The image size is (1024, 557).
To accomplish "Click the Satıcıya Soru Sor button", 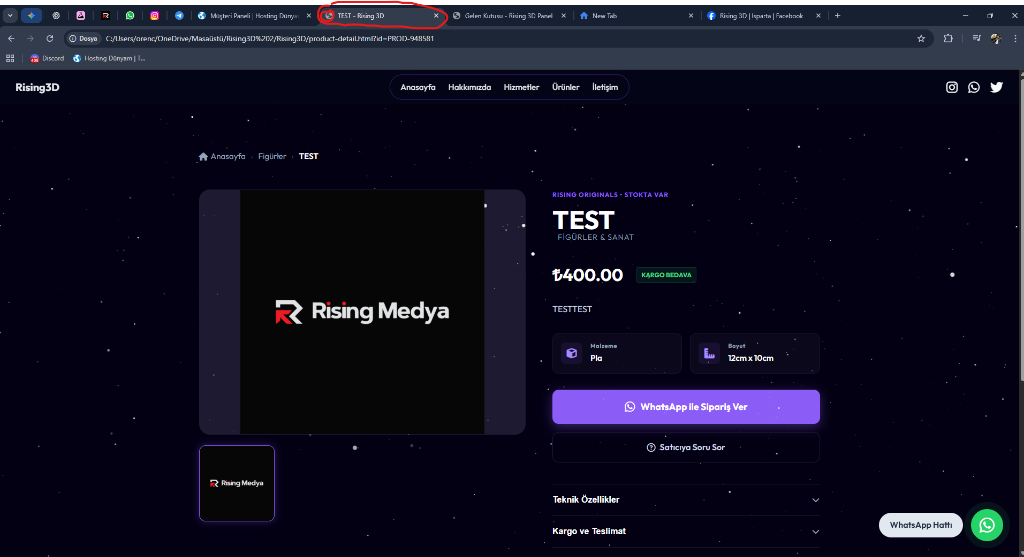I will (x=685, y=447).
